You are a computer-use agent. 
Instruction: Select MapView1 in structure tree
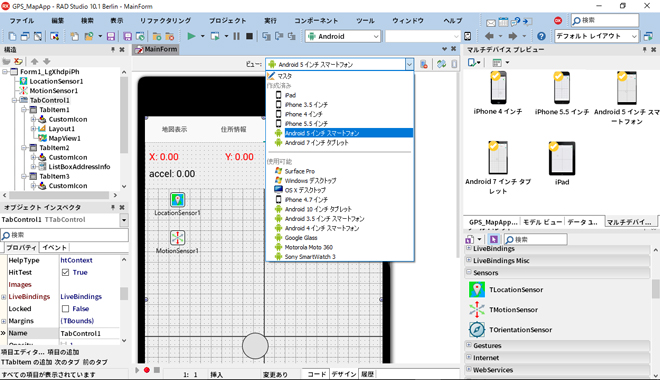(64, 138)
